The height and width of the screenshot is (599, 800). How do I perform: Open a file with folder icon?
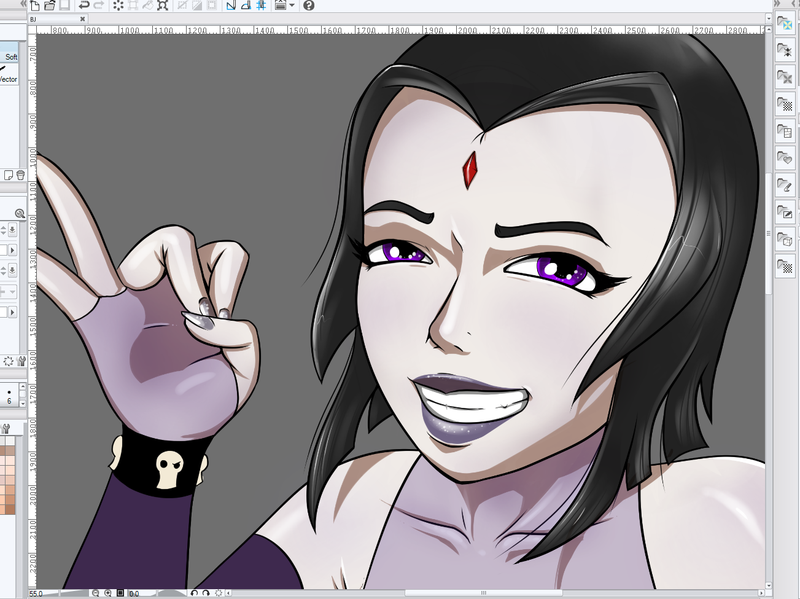49,6
